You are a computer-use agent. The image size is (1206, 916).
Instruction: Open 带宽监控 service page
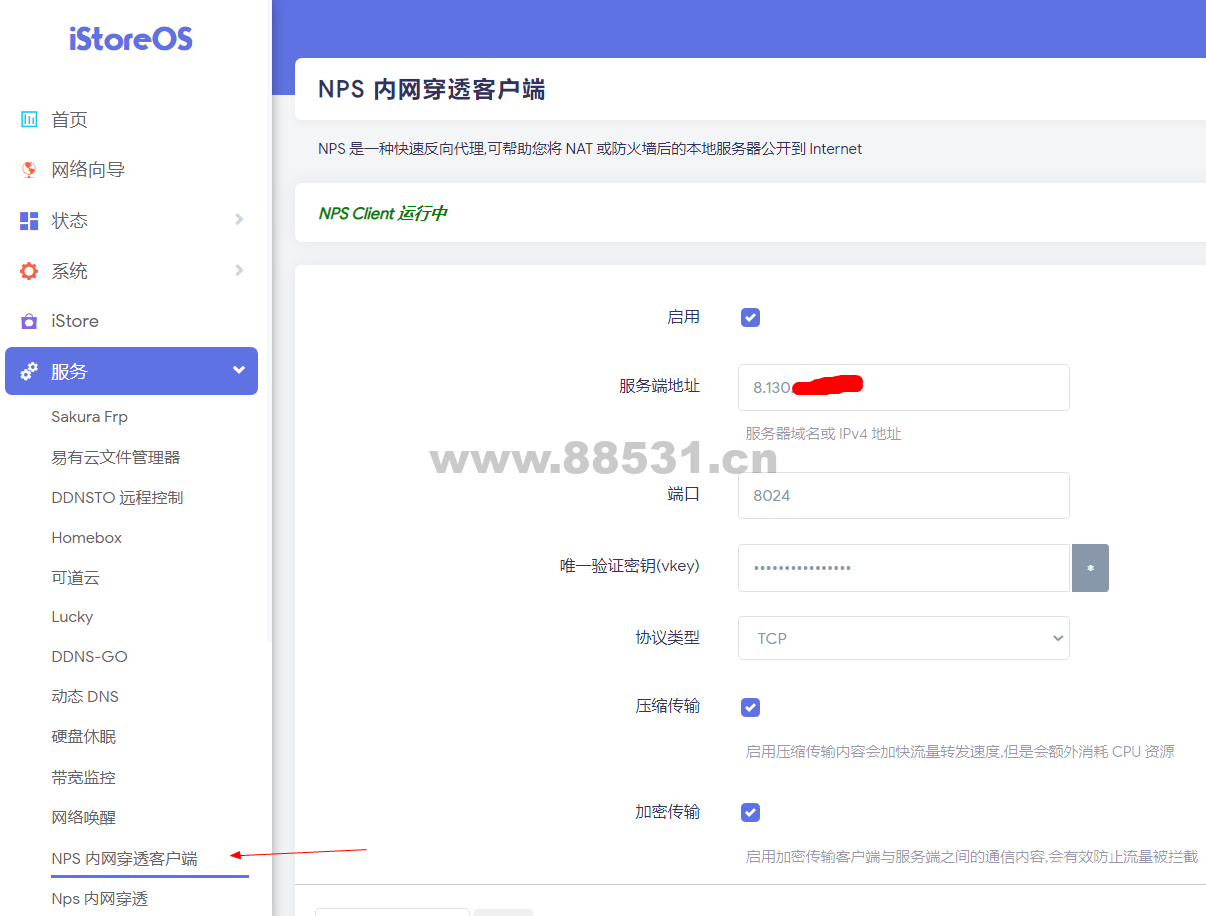(x=84, y=777)
